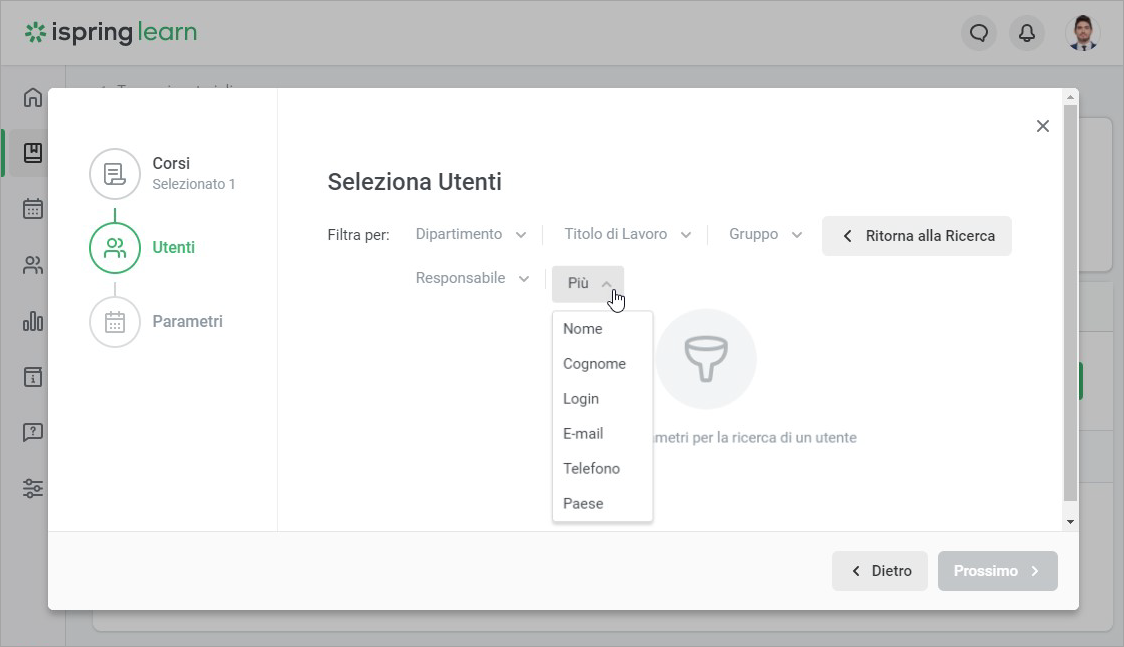The image size is (1124, 647).
Task: Close the Seleziona Utenti dialog
Action: tap(1043, 126)
